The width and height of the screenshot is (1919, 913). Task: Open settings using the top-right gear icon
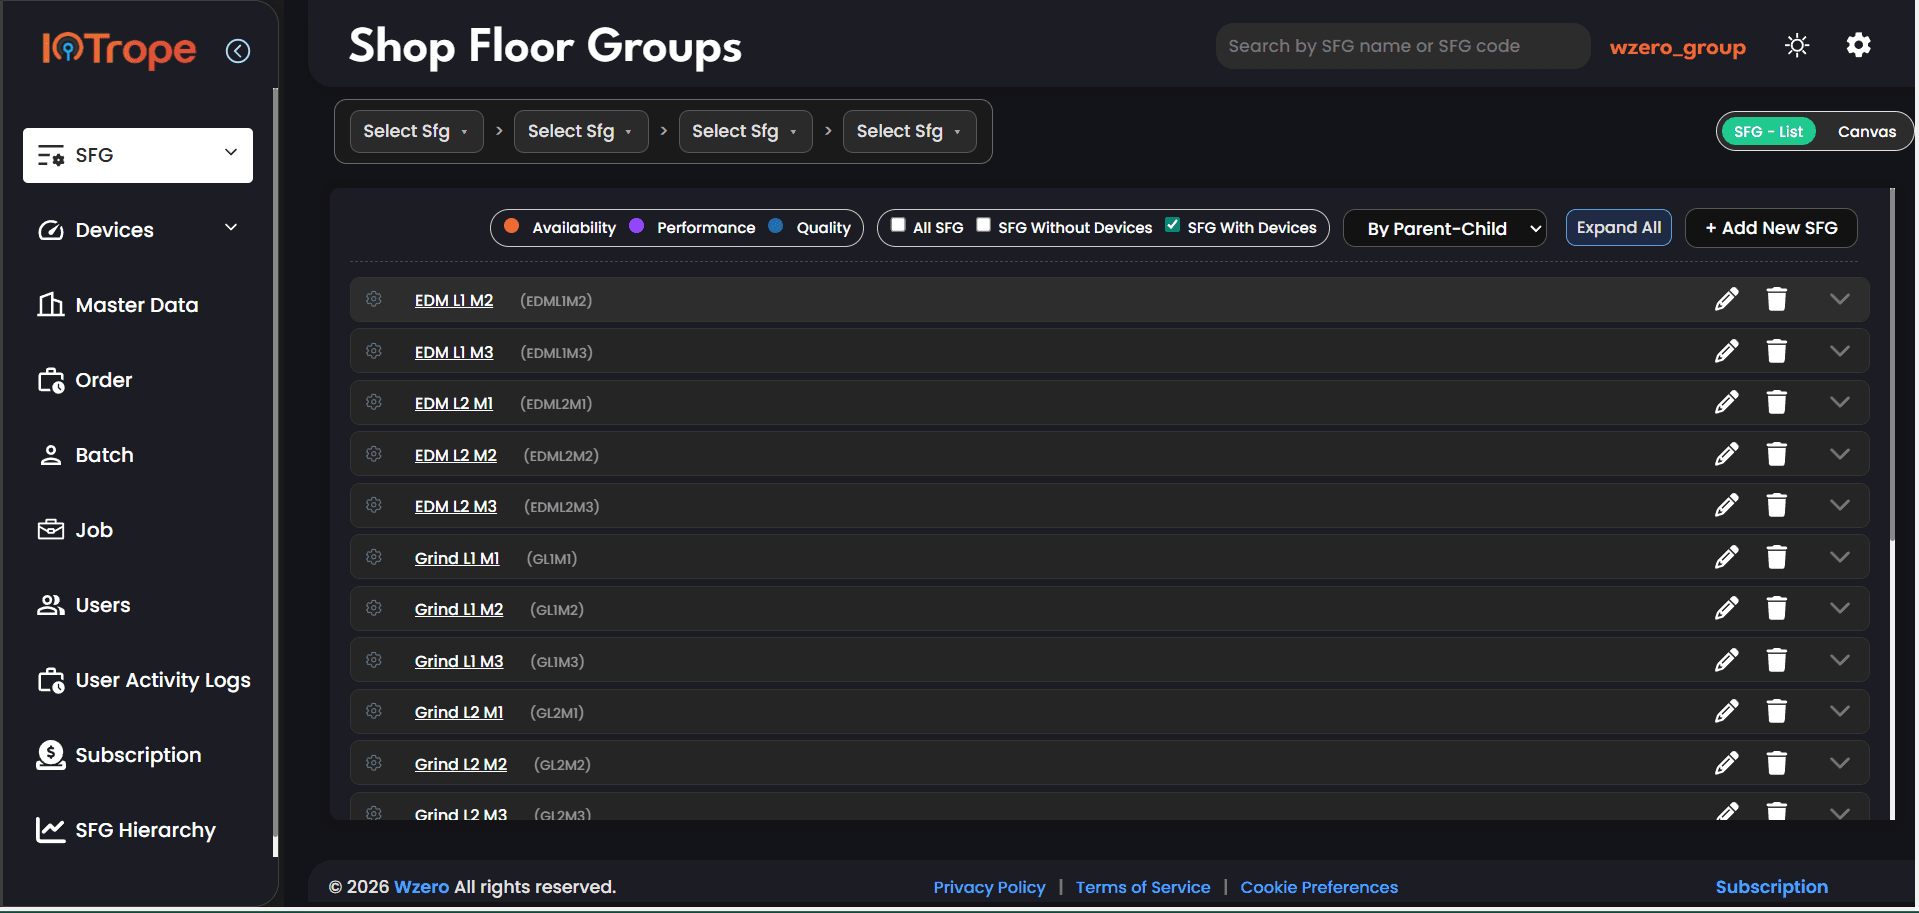click(x=1858, y=45)
